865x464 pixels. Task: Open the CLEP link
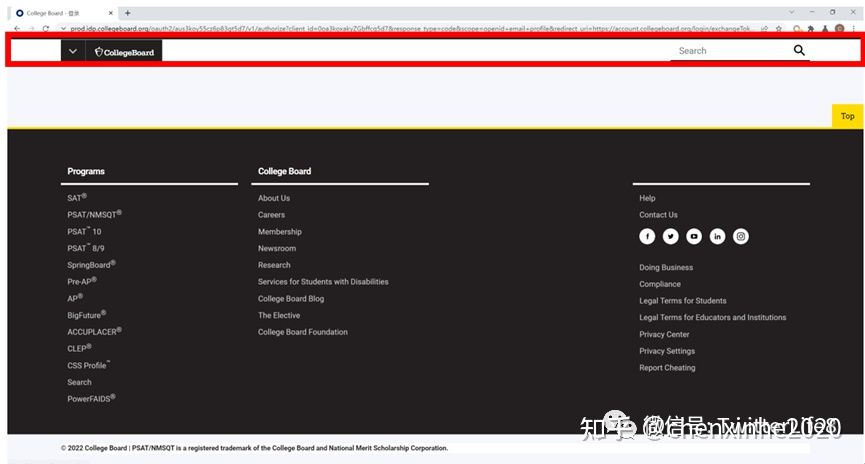pos(79,348)
